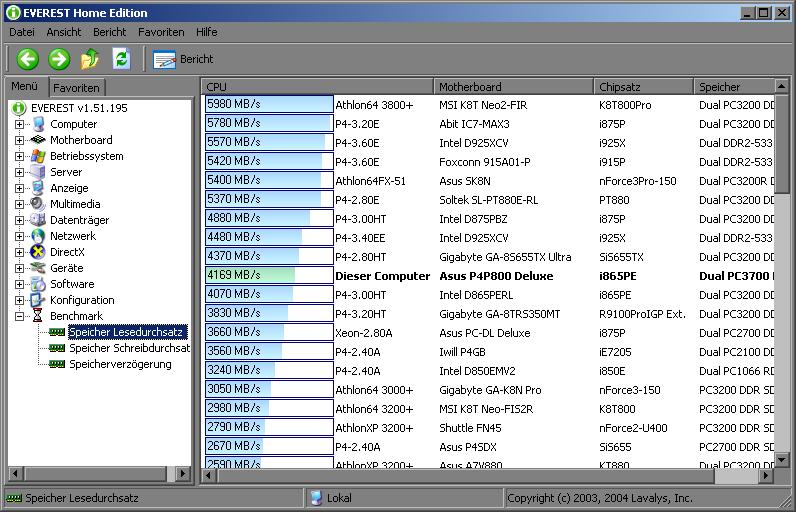The height and width of the screenshot is (512, 796).
Task: Open the Ansicht menu
Action: (x=63, y=32)
